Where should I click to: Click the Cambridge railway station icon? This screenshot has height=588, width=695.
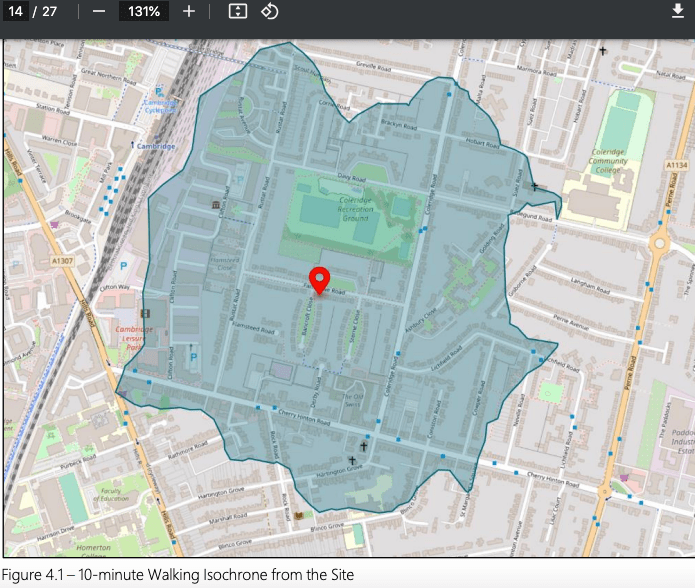coord(133,145)
